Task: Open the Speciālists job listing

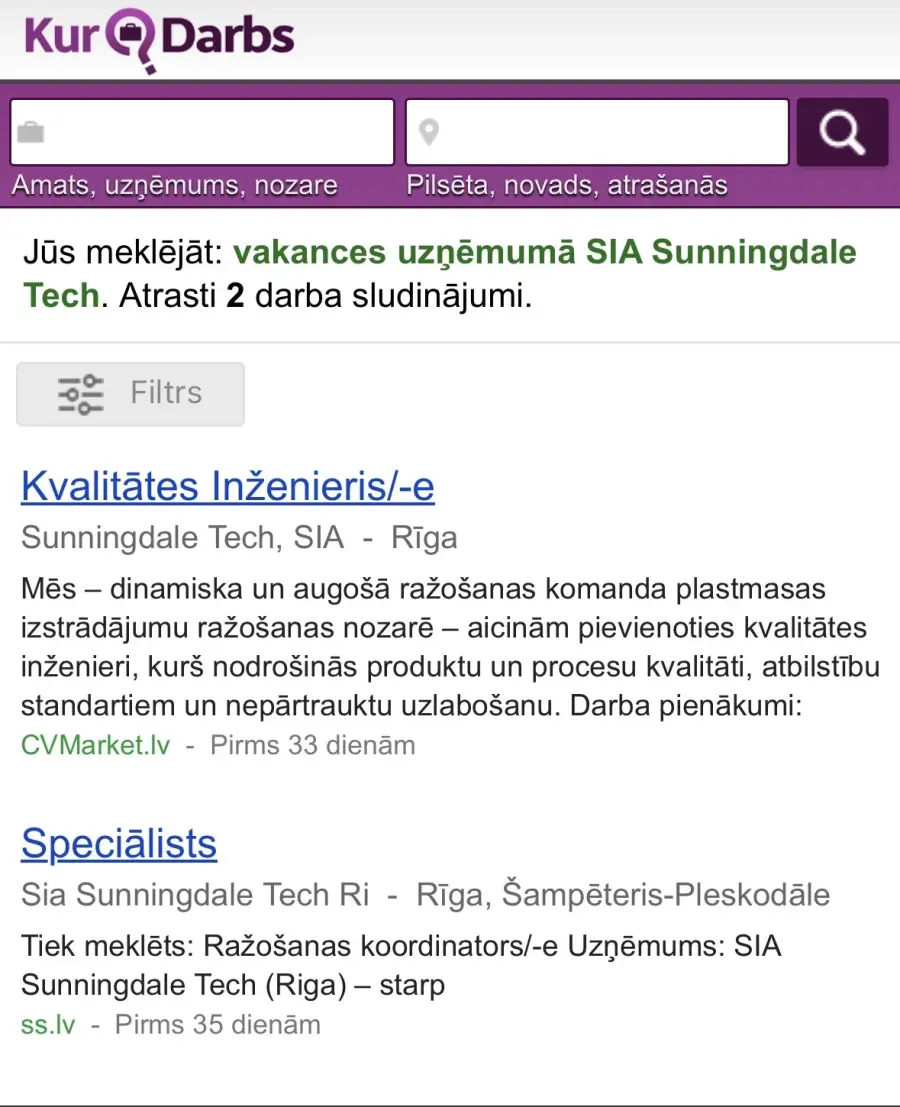Action: click(119, 844)
